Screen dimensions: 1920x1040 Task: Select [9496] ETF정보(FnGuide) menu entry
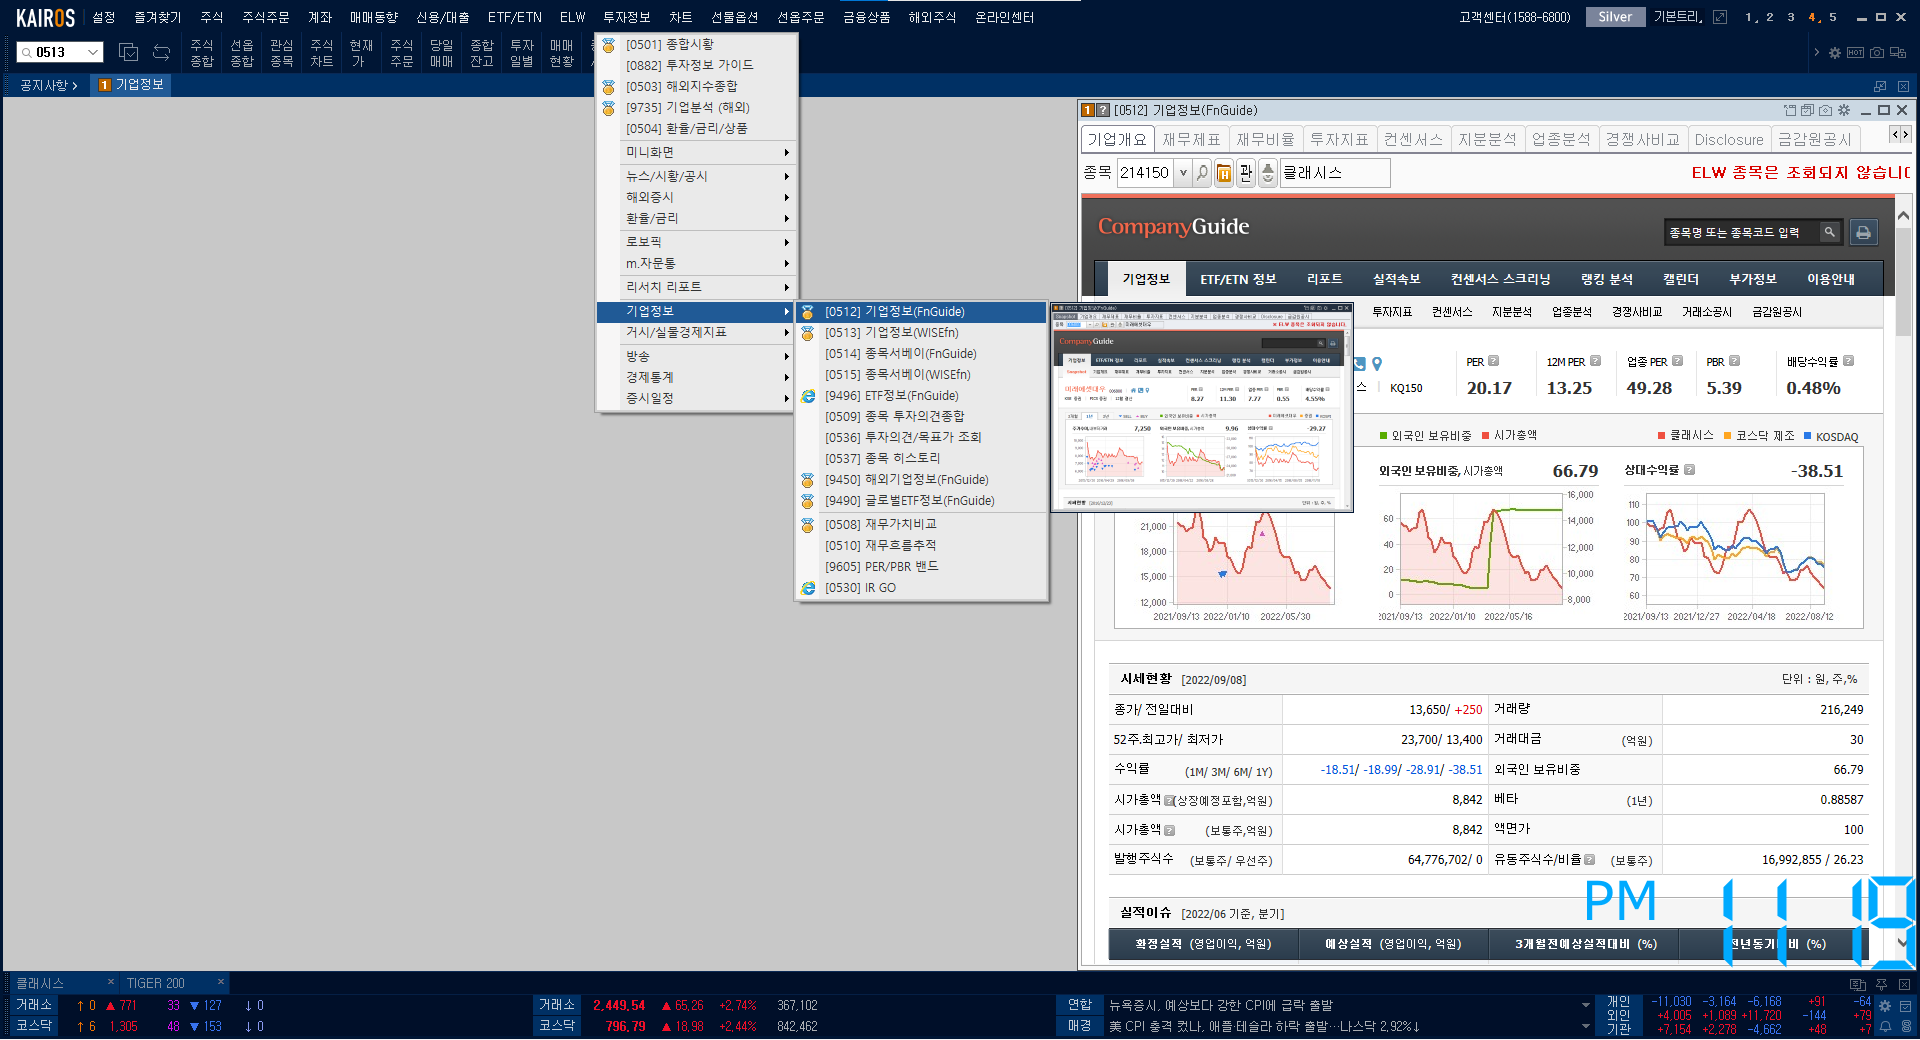click(x=922, y=396)
